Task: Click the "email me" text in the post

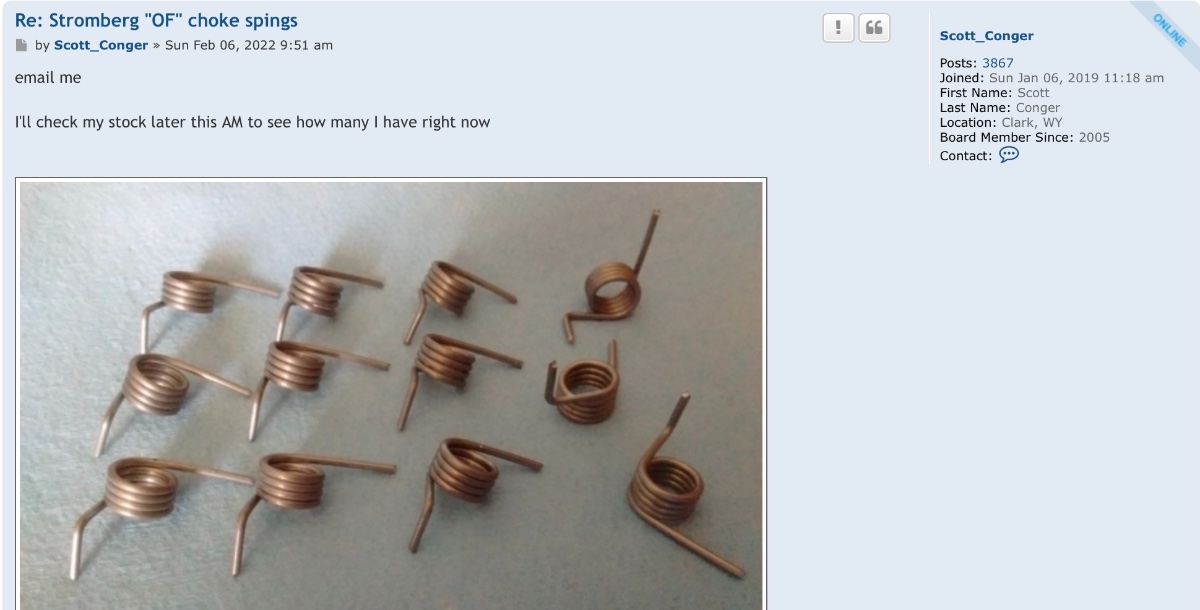Action: tap(48, 78)
